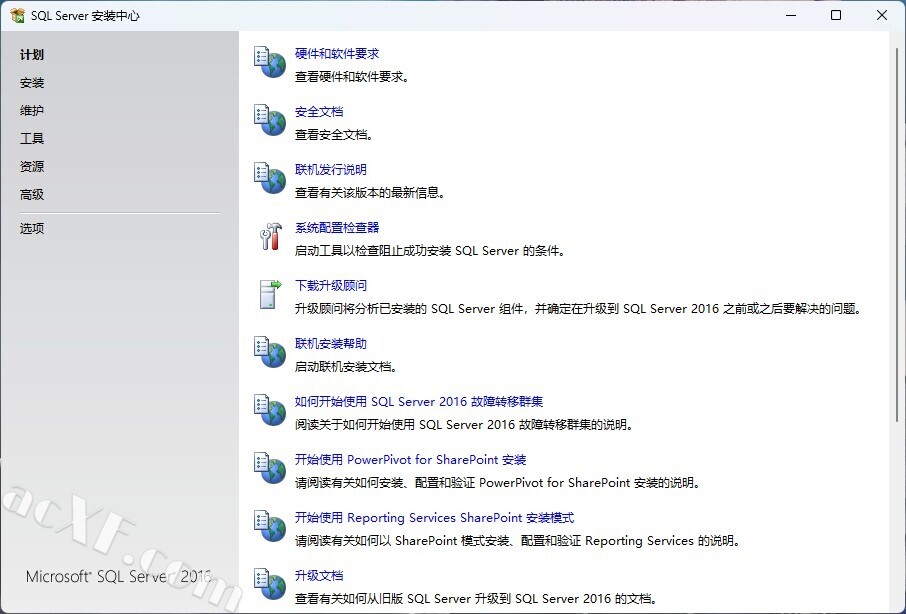Click the SQL Server title bar app icon
The image size is (906, 614).
[17, 16]
